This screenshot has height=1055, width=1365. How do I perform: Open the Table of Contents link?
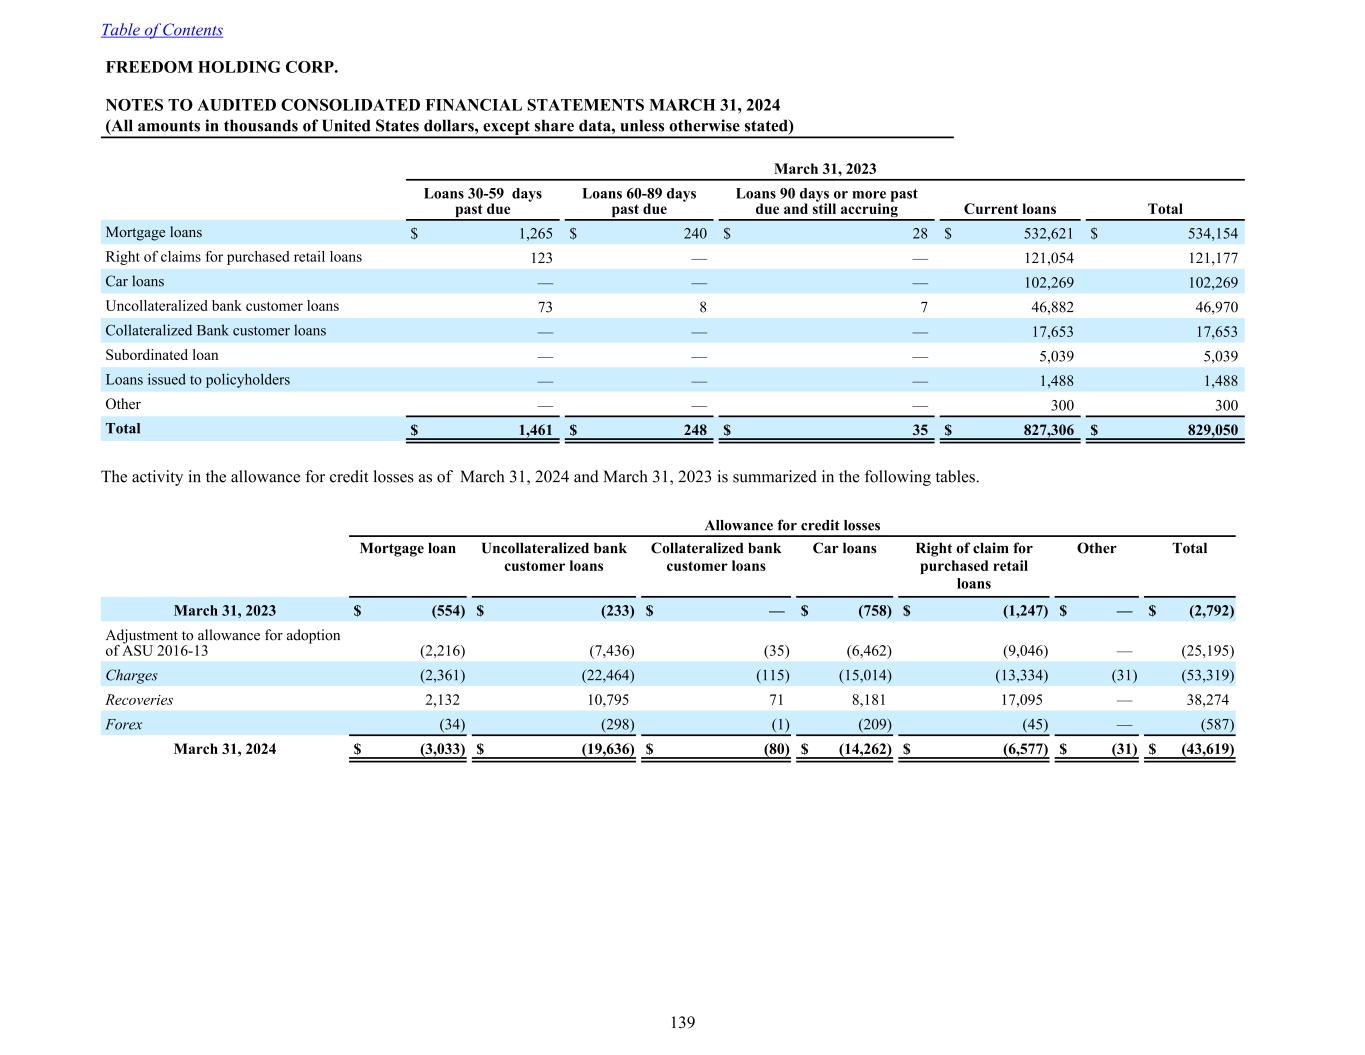(161, 30)
